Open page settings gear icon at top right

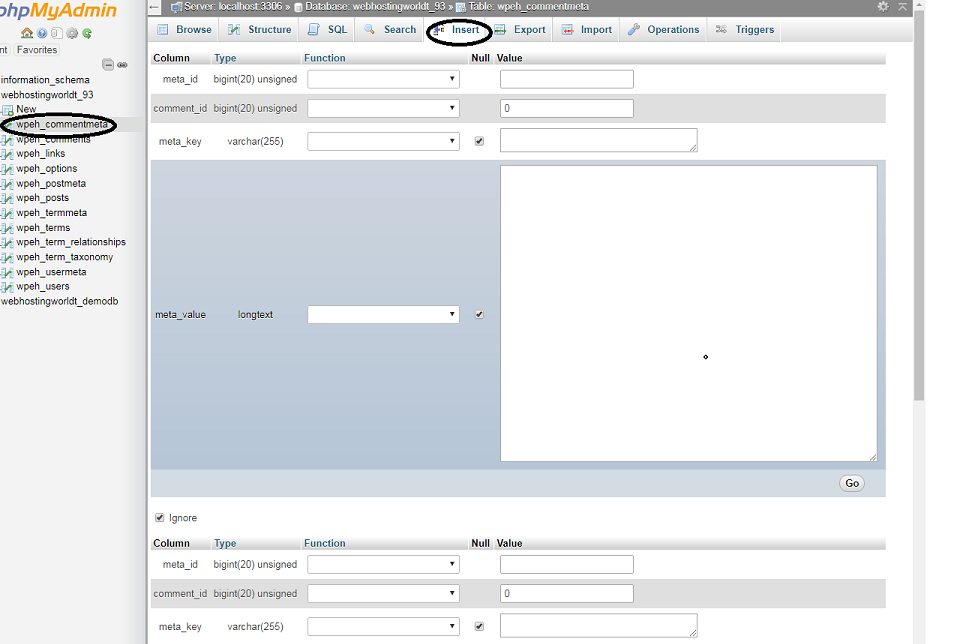click(x=882, y=7)
